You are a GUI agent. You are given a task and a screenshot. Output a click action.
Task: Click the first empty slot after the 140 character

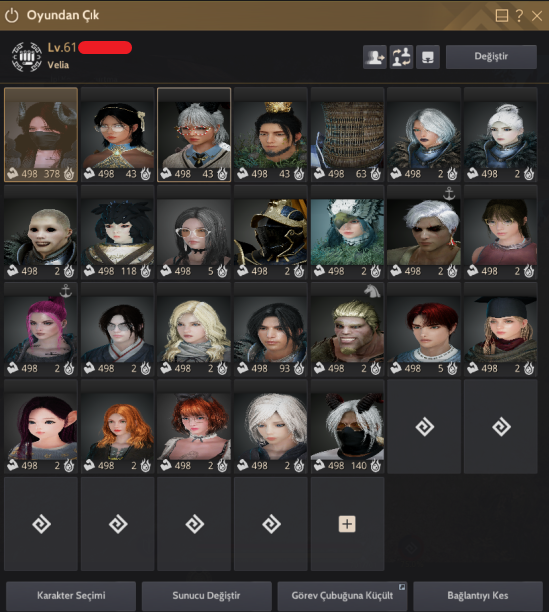[x=424, y=427]
